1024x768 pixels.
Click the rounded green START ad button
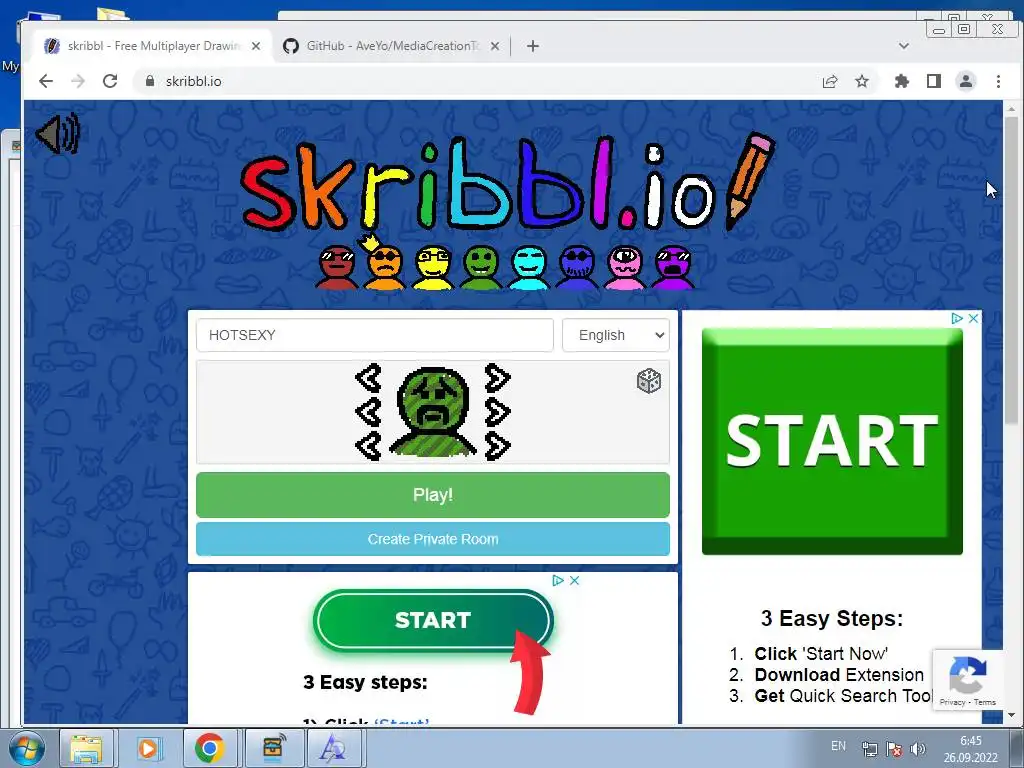tap(434, 620)
